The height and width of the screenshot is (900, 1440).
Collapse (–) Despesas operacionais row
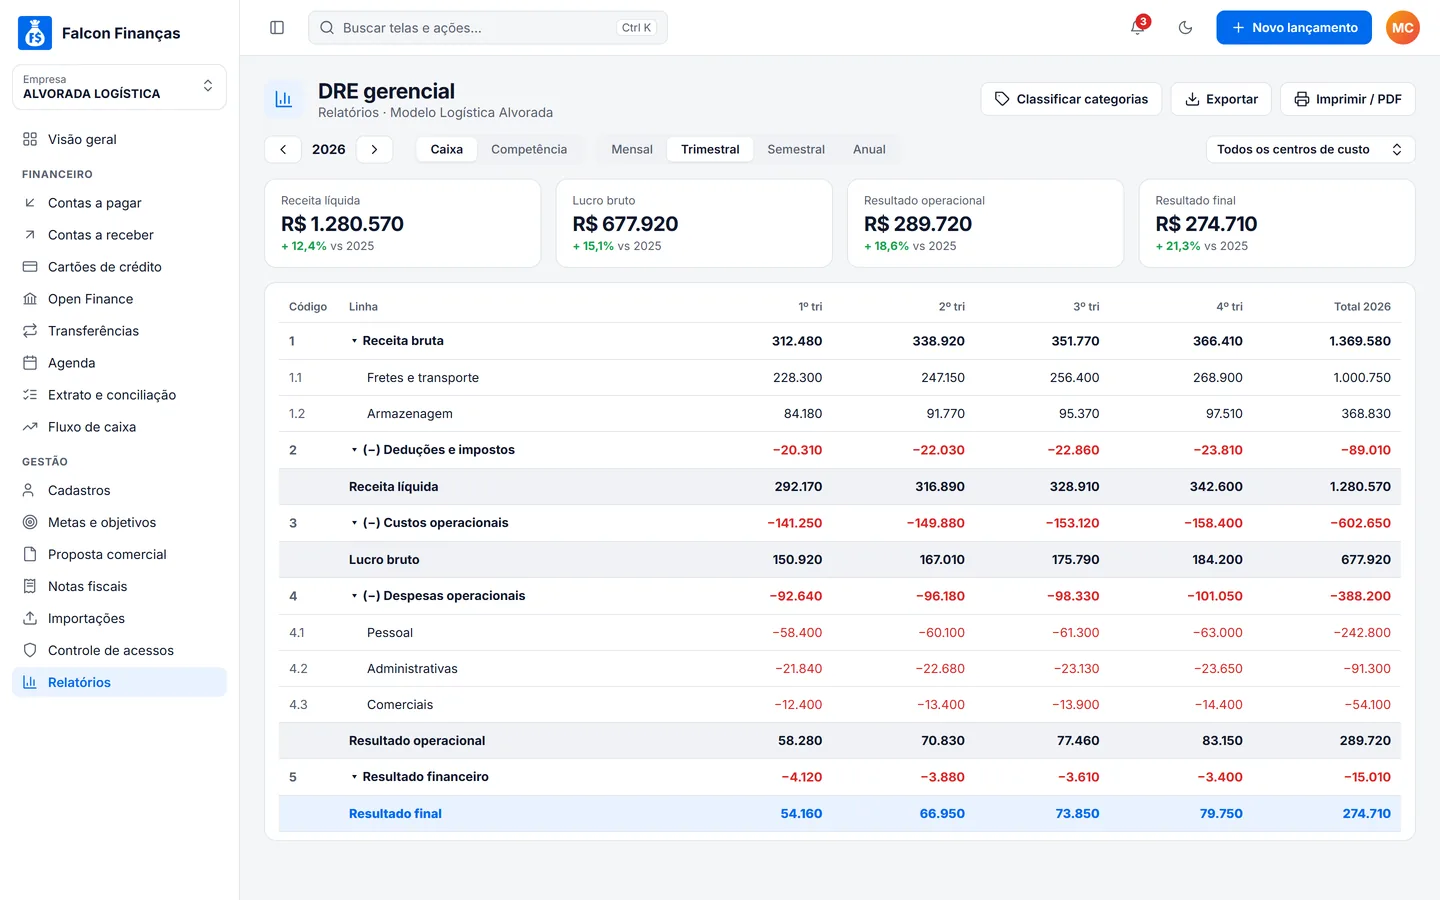pyautogui.click(x=354, y=596)
